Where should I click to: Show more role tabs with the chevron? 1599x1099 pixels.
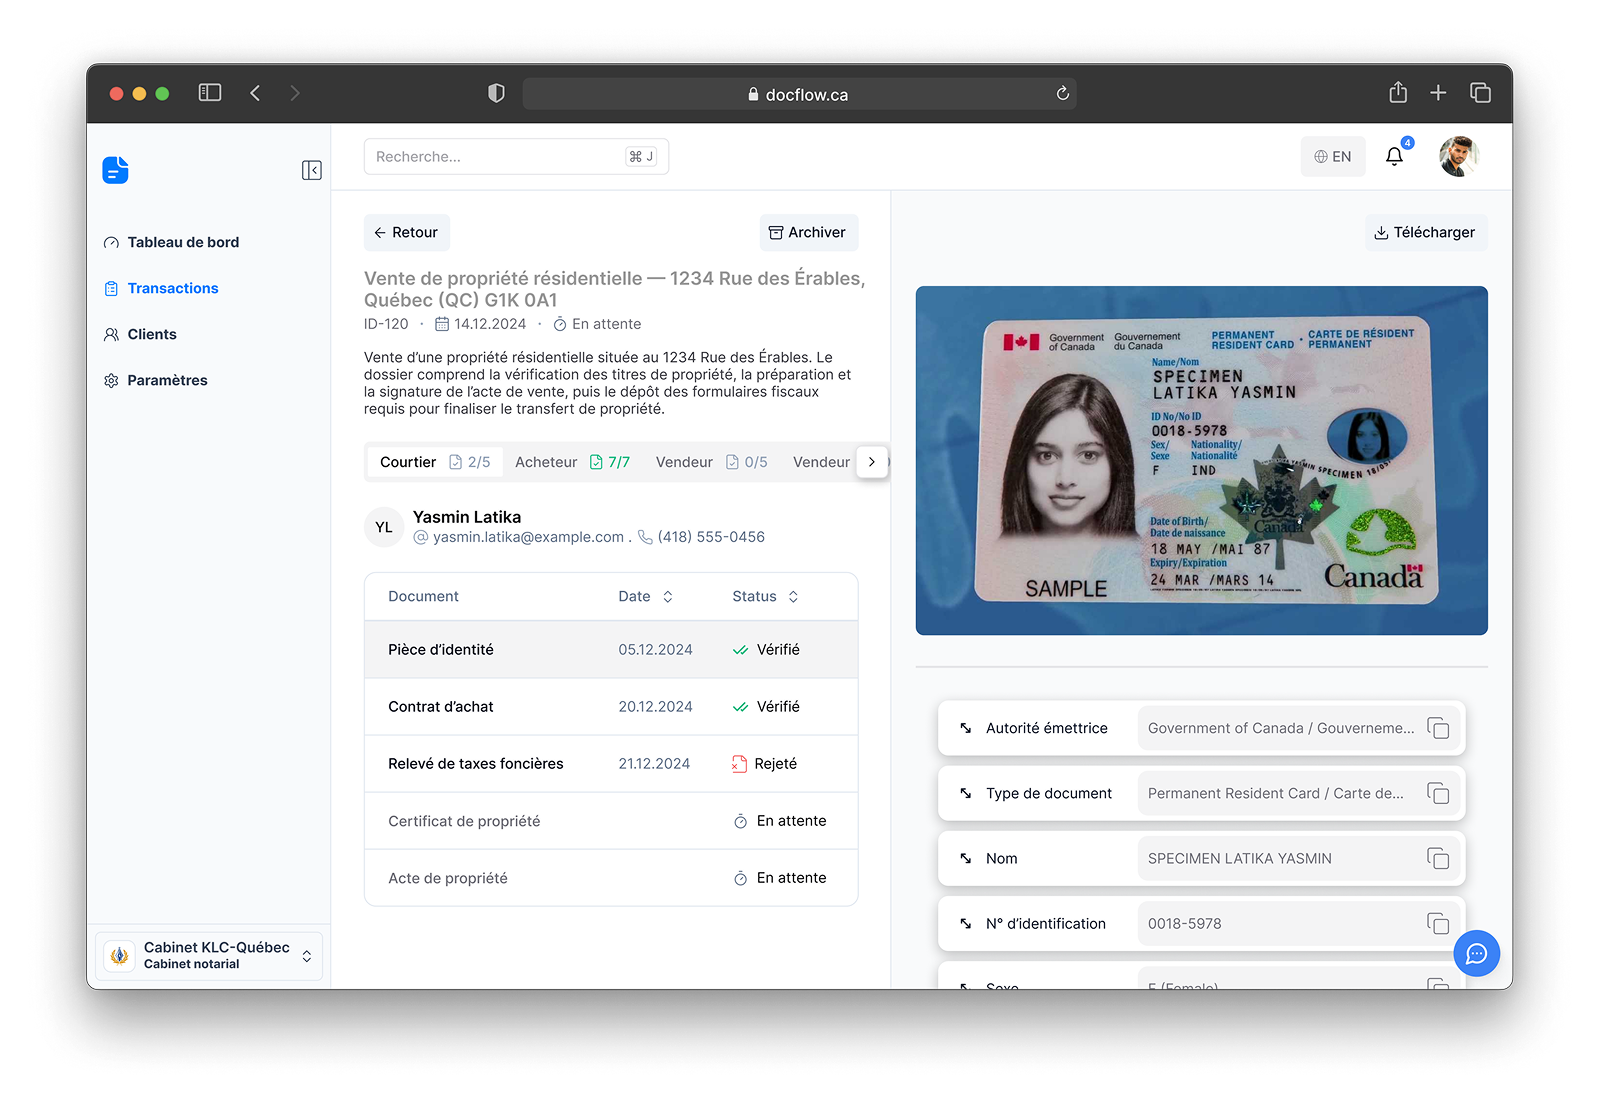click(x=872, y=462)
